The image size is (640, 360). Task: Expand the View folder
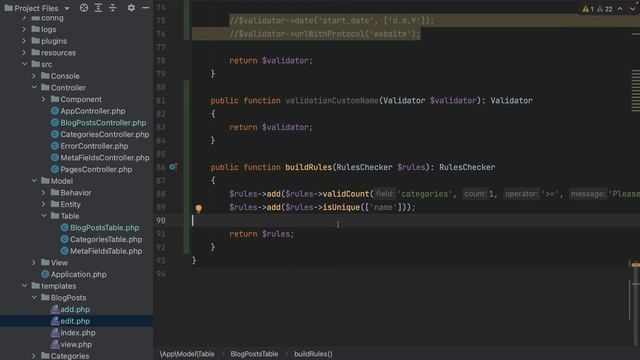pos(34,262)
